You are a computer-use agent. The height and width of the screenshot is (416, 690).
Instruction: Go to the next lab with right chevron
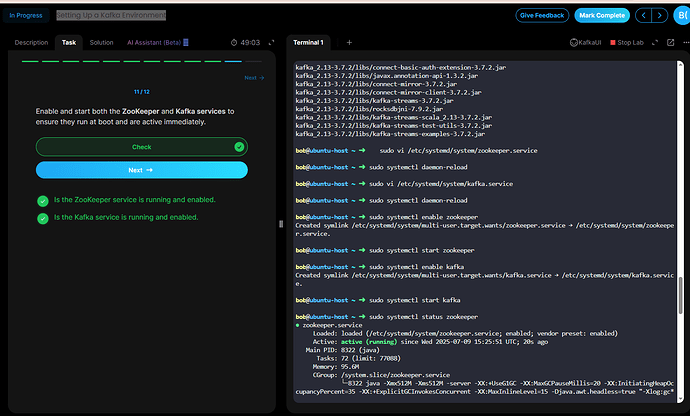click(659, 15)
